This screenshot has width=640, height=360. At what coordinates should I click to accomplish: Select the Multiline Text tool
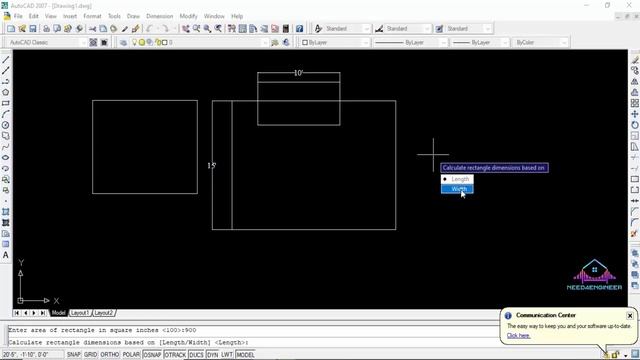6,255
